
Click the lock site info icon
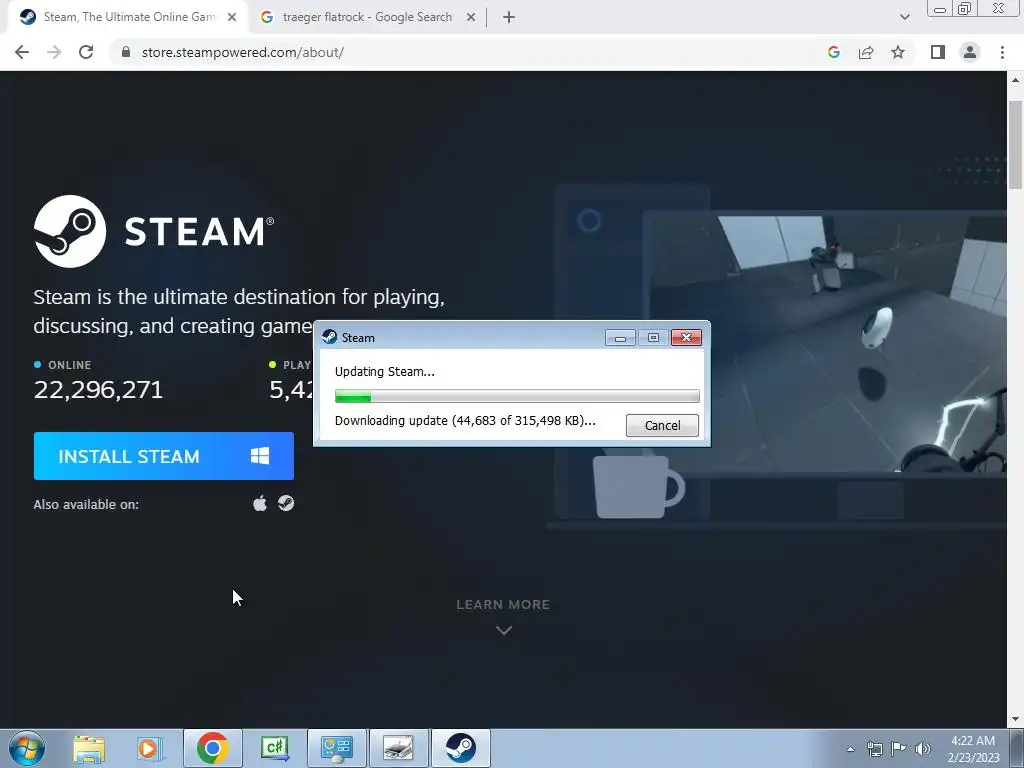click(126, 52)
